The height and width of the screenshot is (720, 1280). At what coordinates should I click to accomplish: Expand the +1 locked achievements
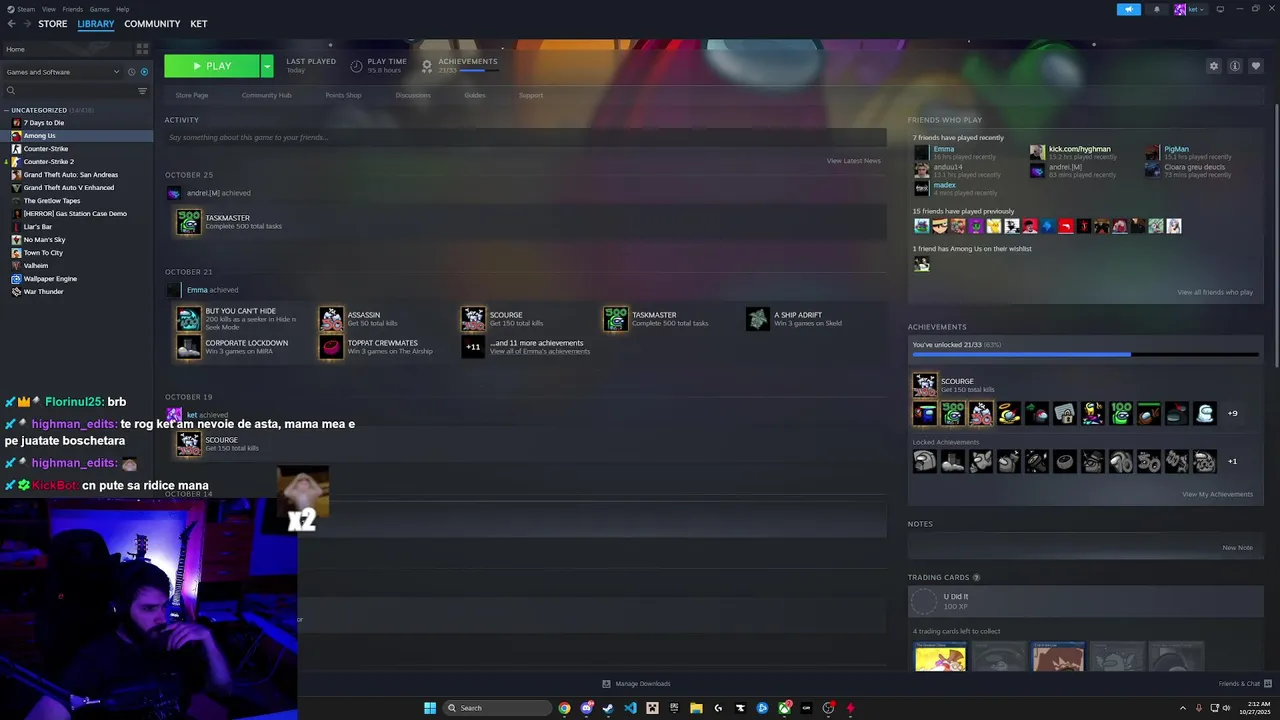pos(1232,461)
